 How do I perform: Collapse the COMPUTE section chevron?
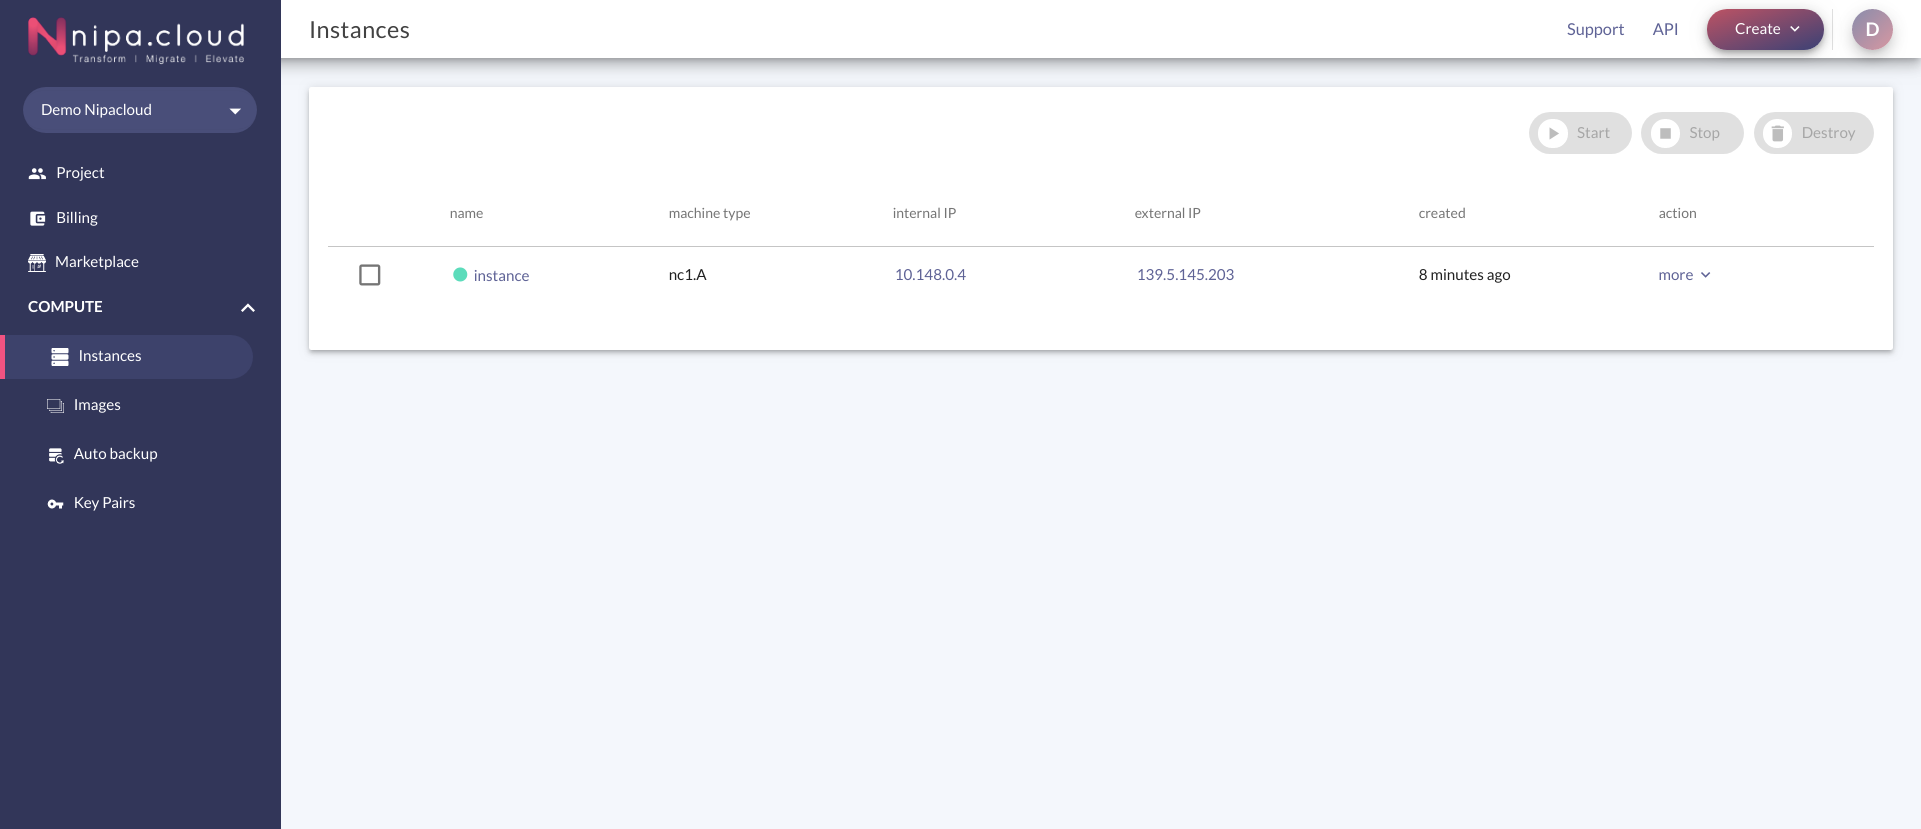tap(248, 307)
